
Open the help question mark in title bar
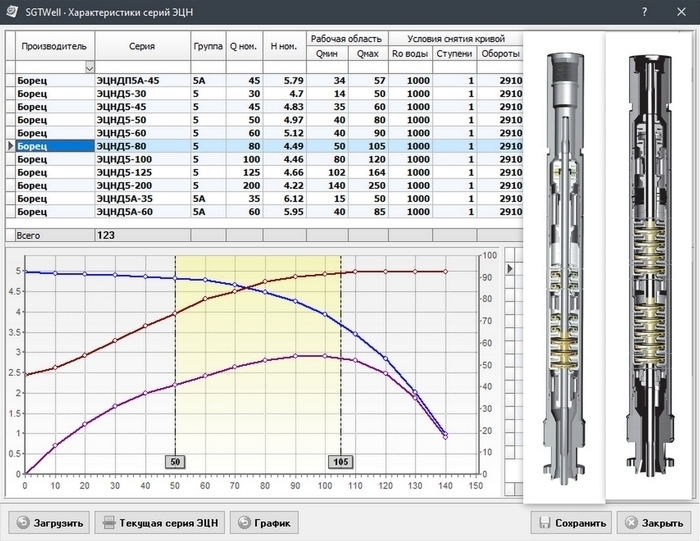[643, 11]
